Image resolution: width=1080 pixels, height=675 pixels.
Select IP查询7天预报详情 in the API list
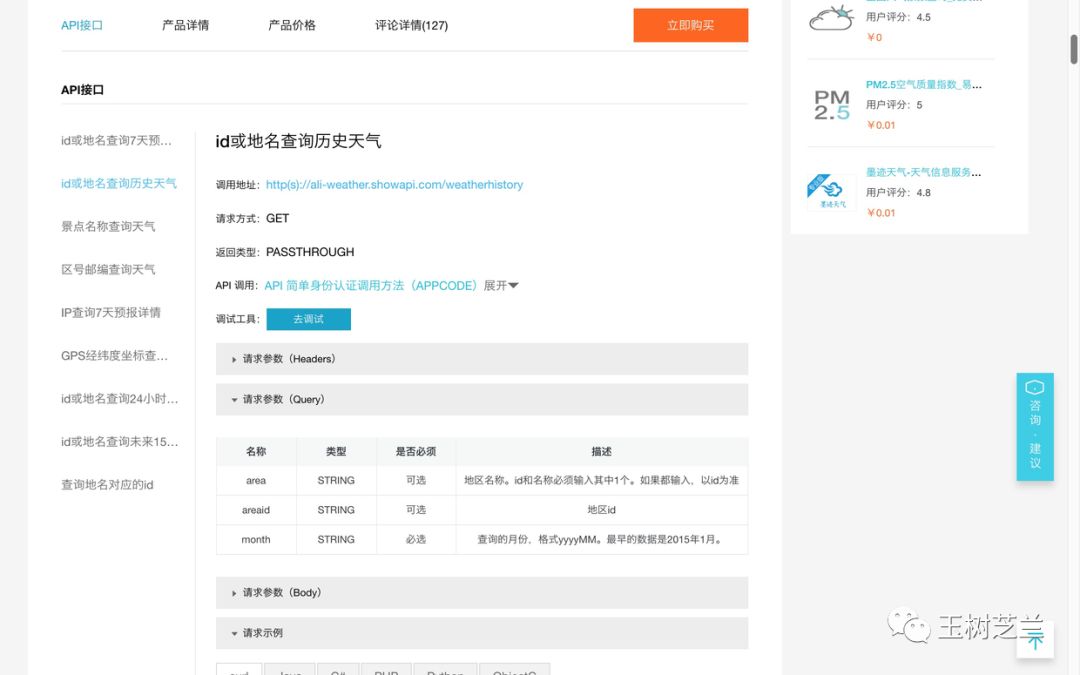click(111, 313)
